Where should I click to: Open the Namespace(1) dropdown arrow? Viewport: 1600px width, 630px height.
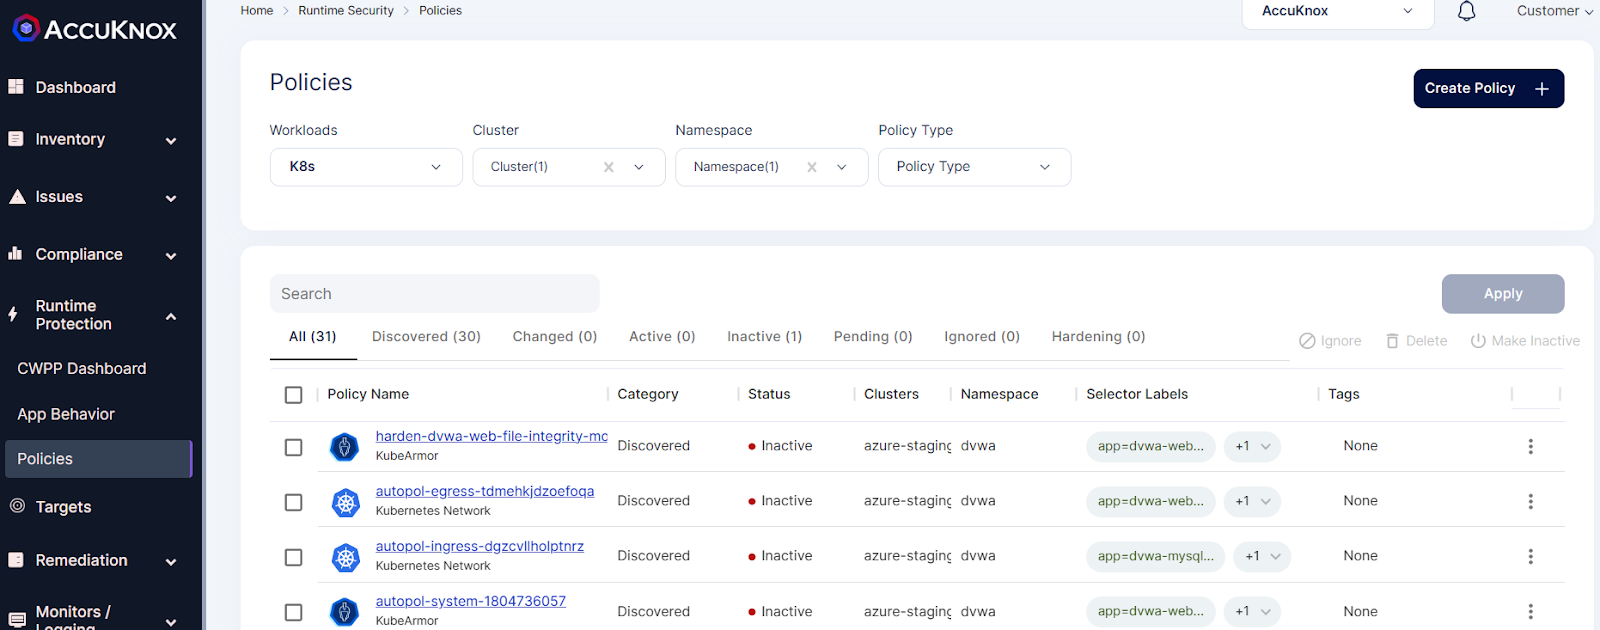point(842,167)
